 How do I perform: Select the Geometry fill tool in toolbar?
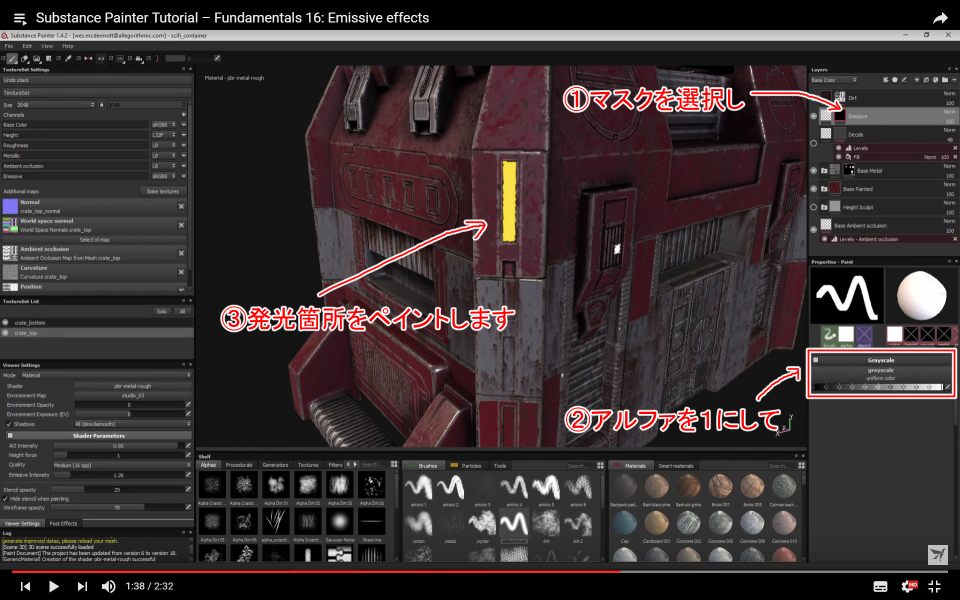(x=48, y=59)
